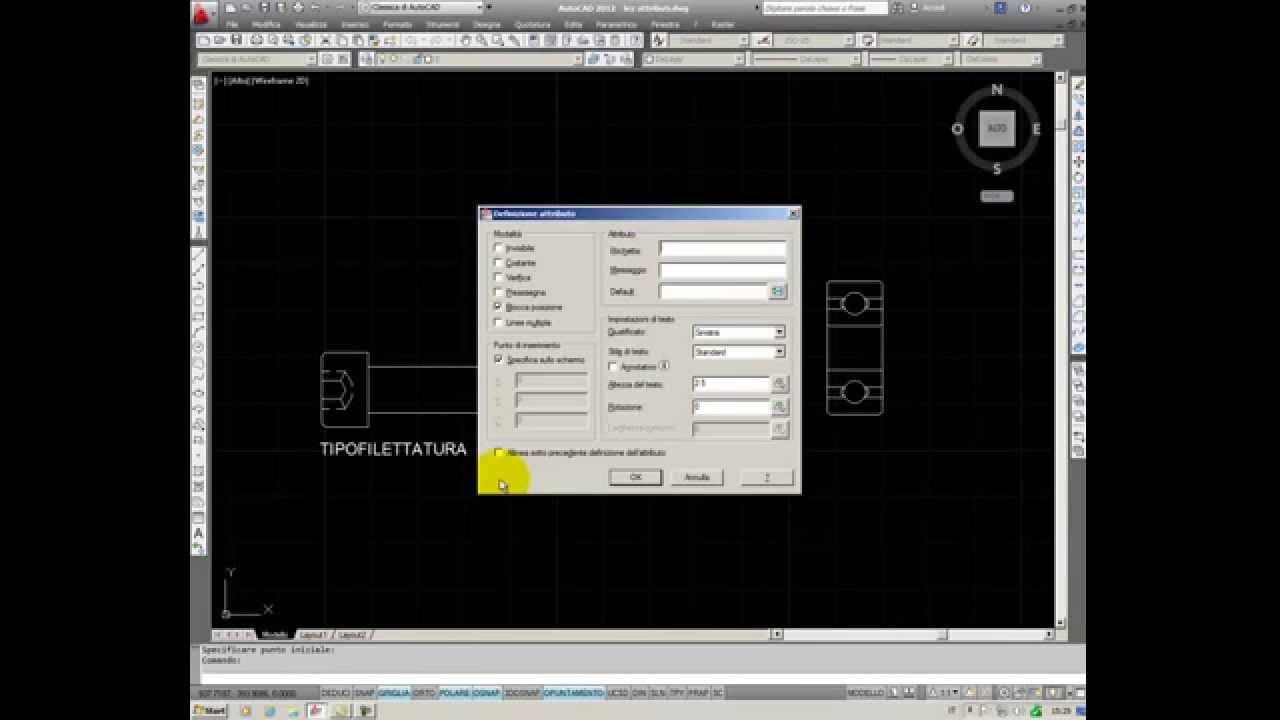1280x720 pixels.
Task: Open the Disegna menu
Action: tap(487, 24)
